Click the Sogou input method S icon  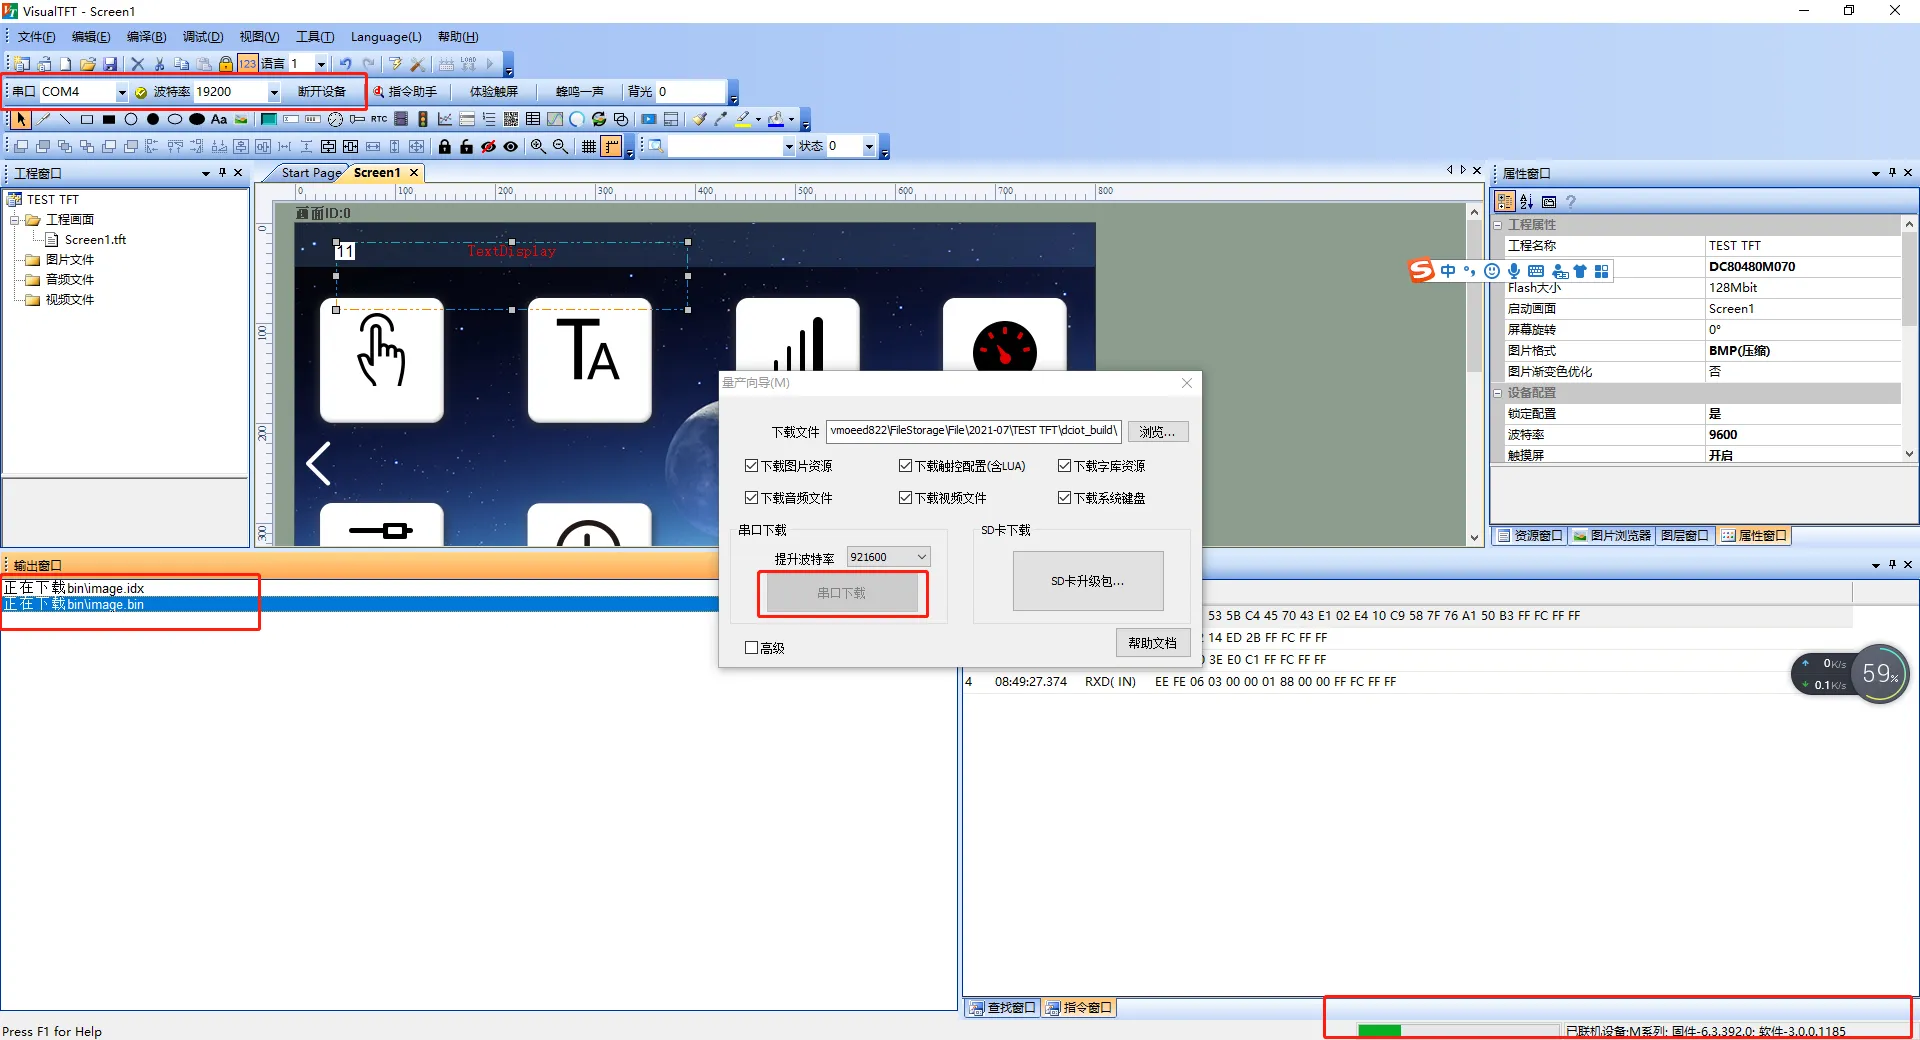[1421, 270]
